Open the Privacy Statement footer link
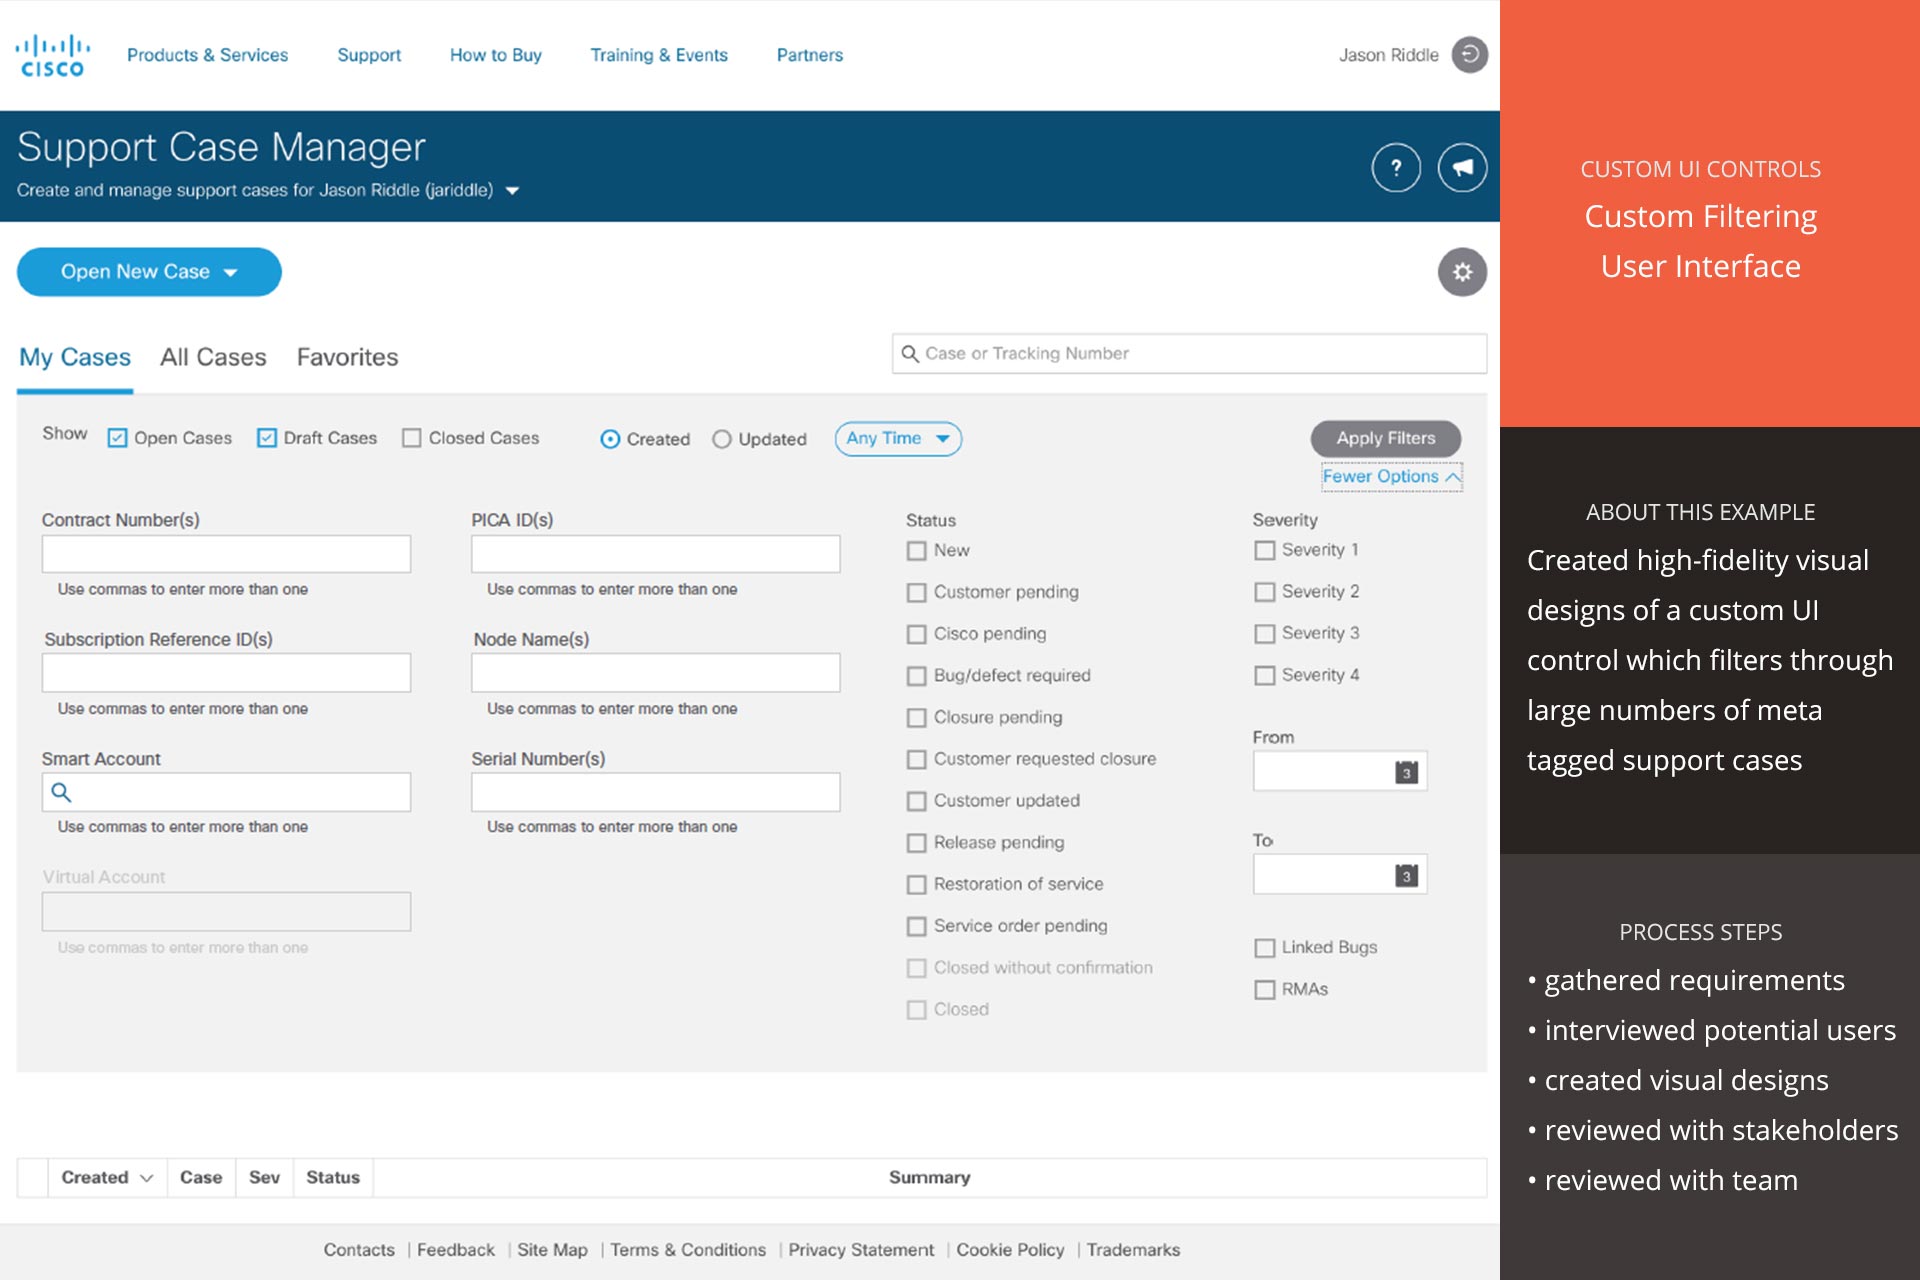 pos(860,1250)
